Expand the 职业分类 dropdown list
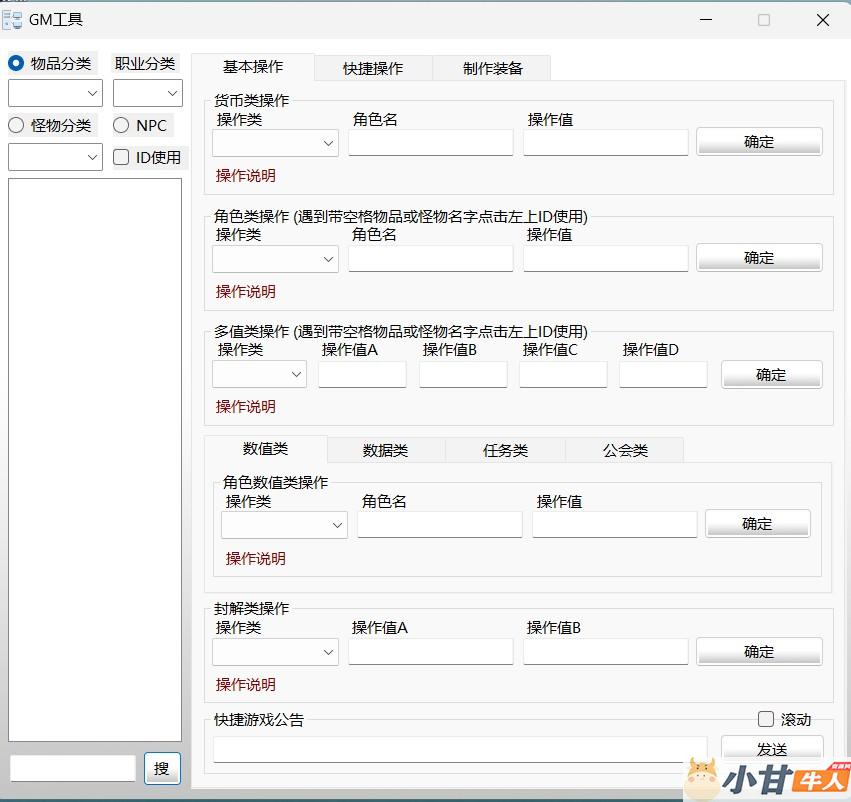This screenshot has height=802, width=851. tap(148, 93)
